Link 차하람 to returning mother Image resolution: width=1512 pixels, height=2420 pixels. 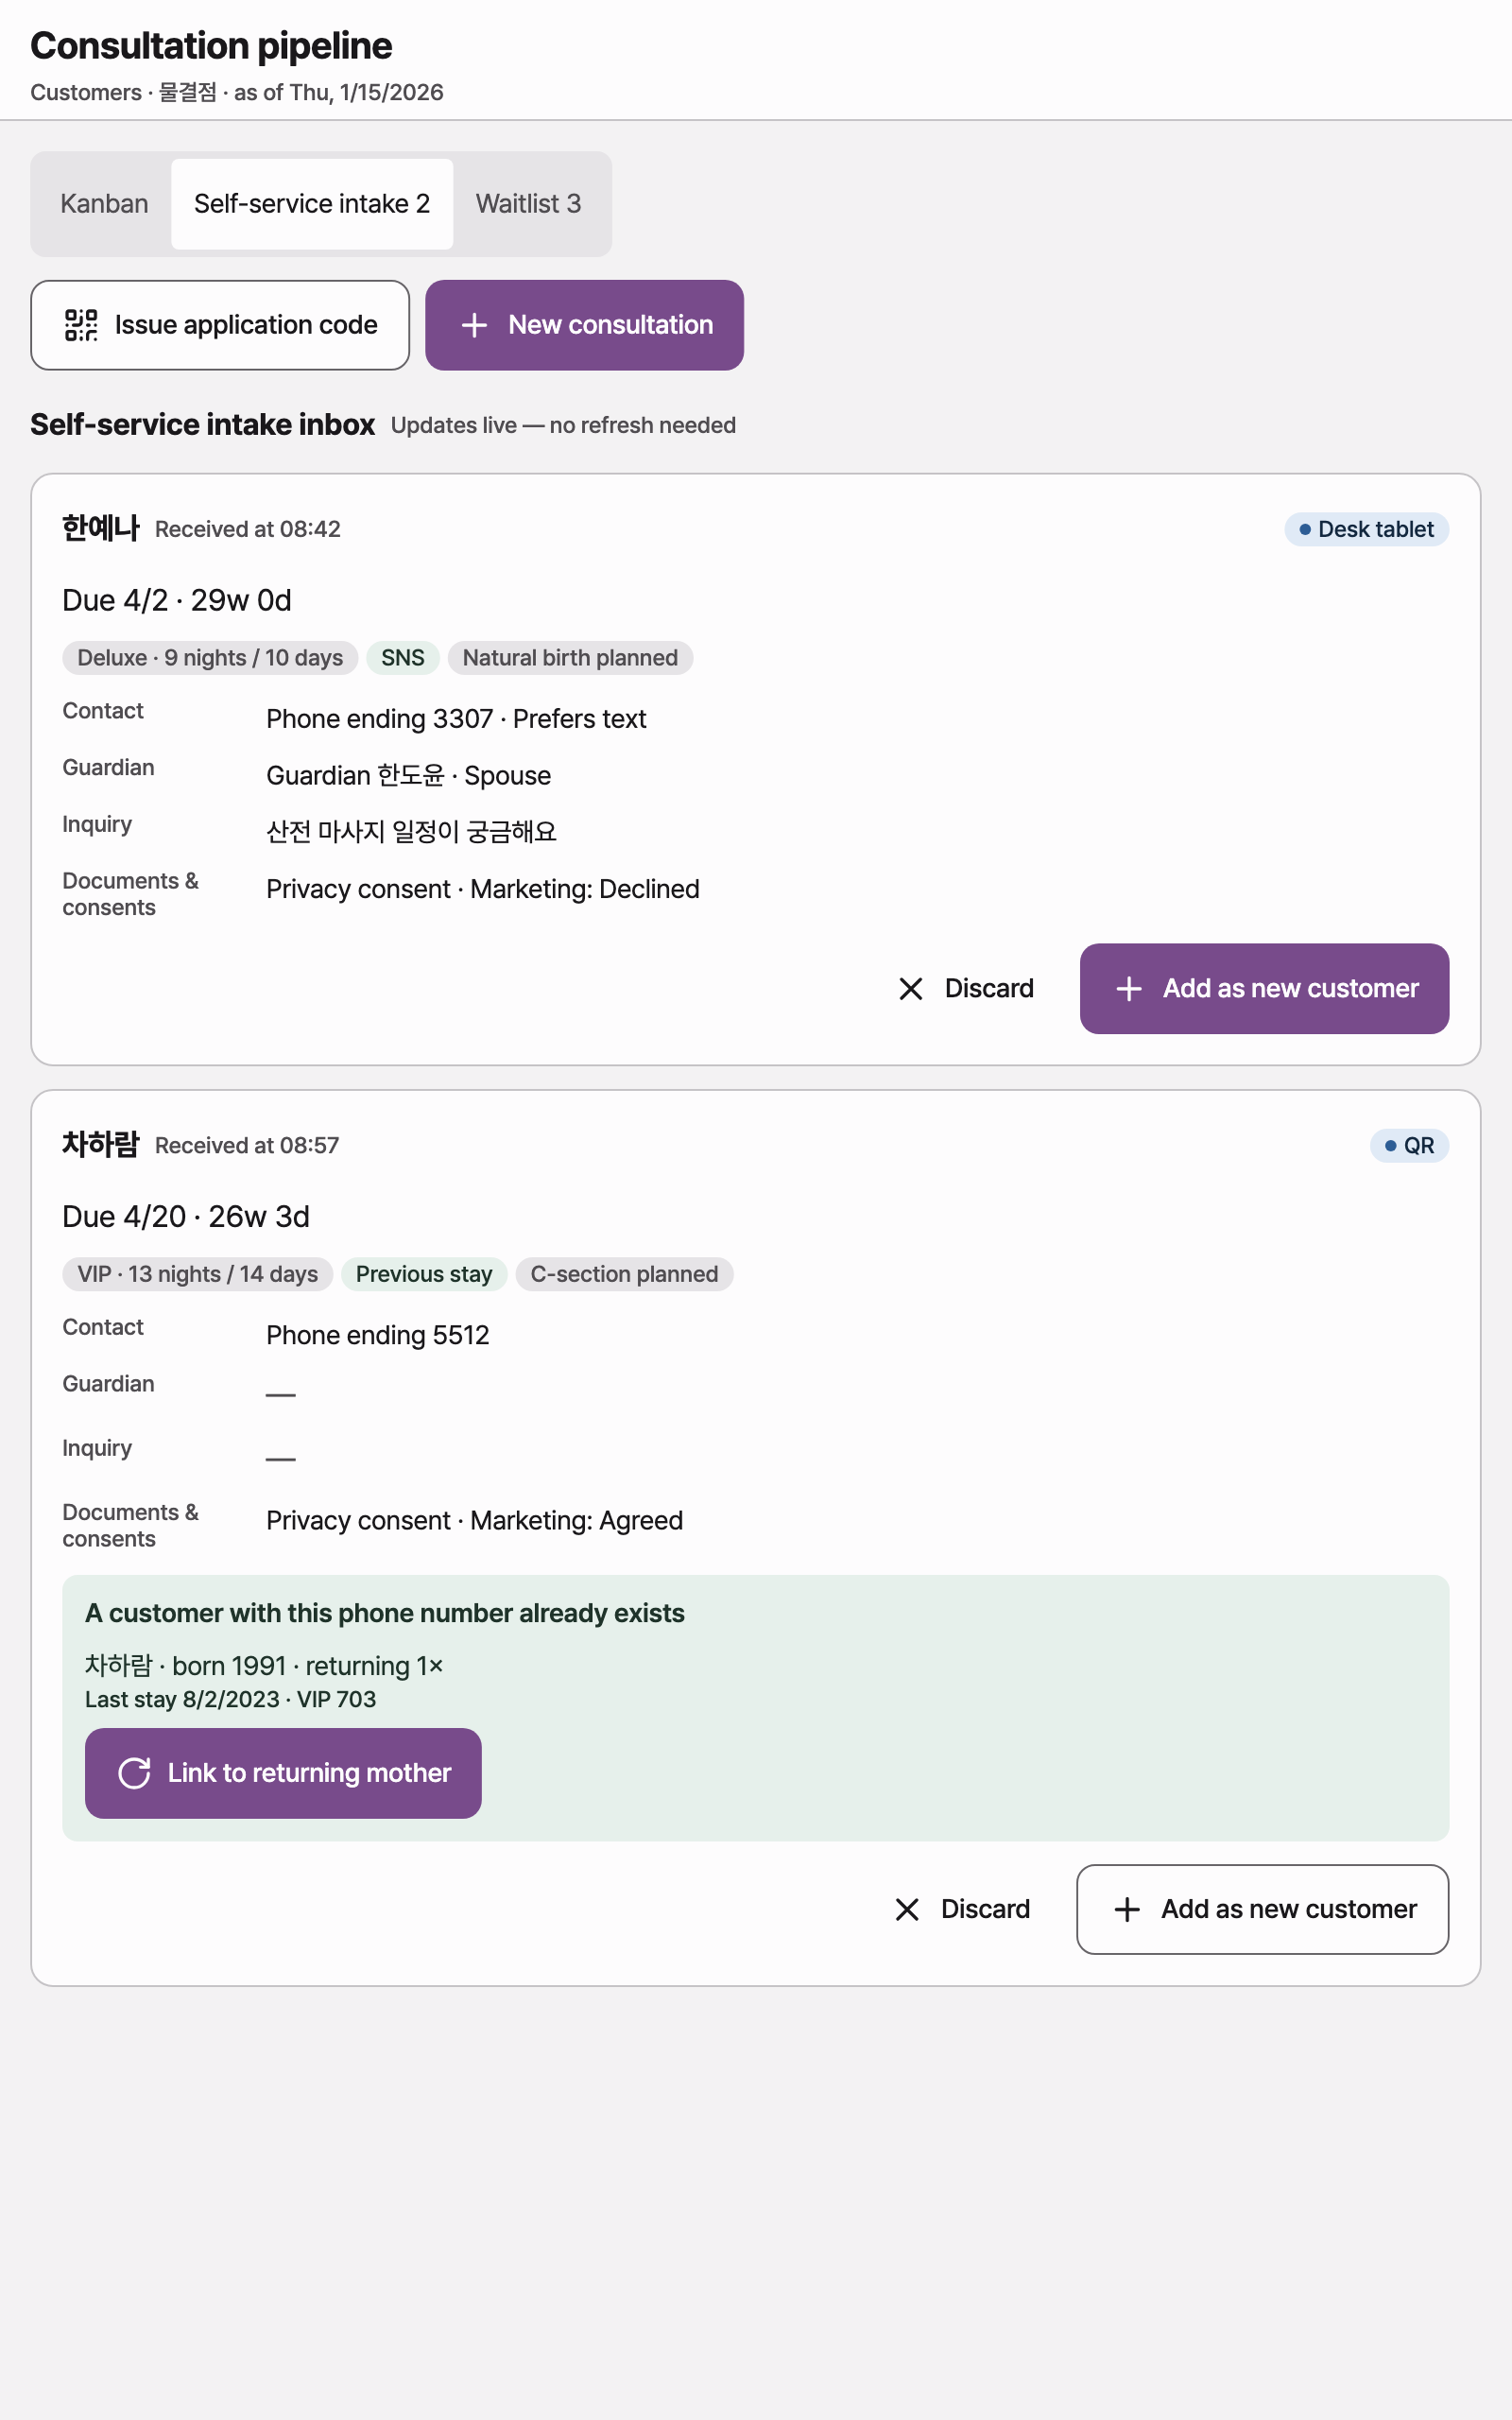point(283,1774)
